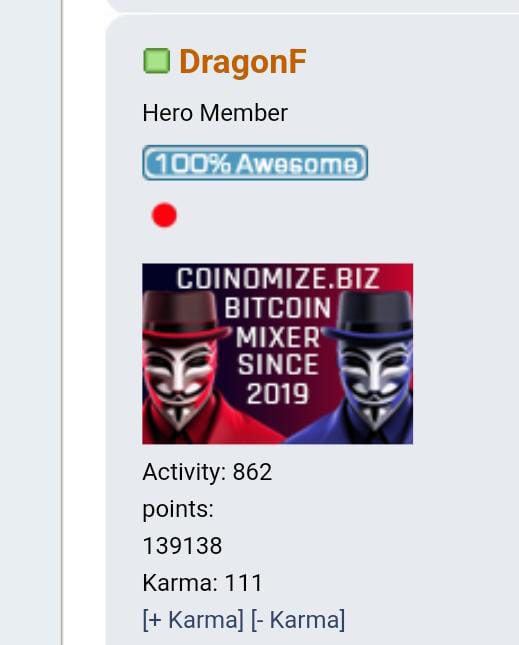This screenshot has width=519, height=645.
Task: Click the blue masked figure in banner
Action: 370,366
